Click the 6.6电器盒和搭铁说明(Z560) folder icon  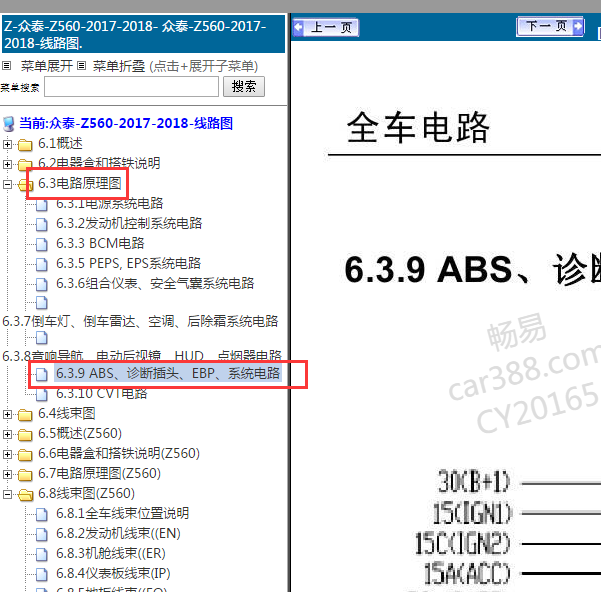click(25, 454)
